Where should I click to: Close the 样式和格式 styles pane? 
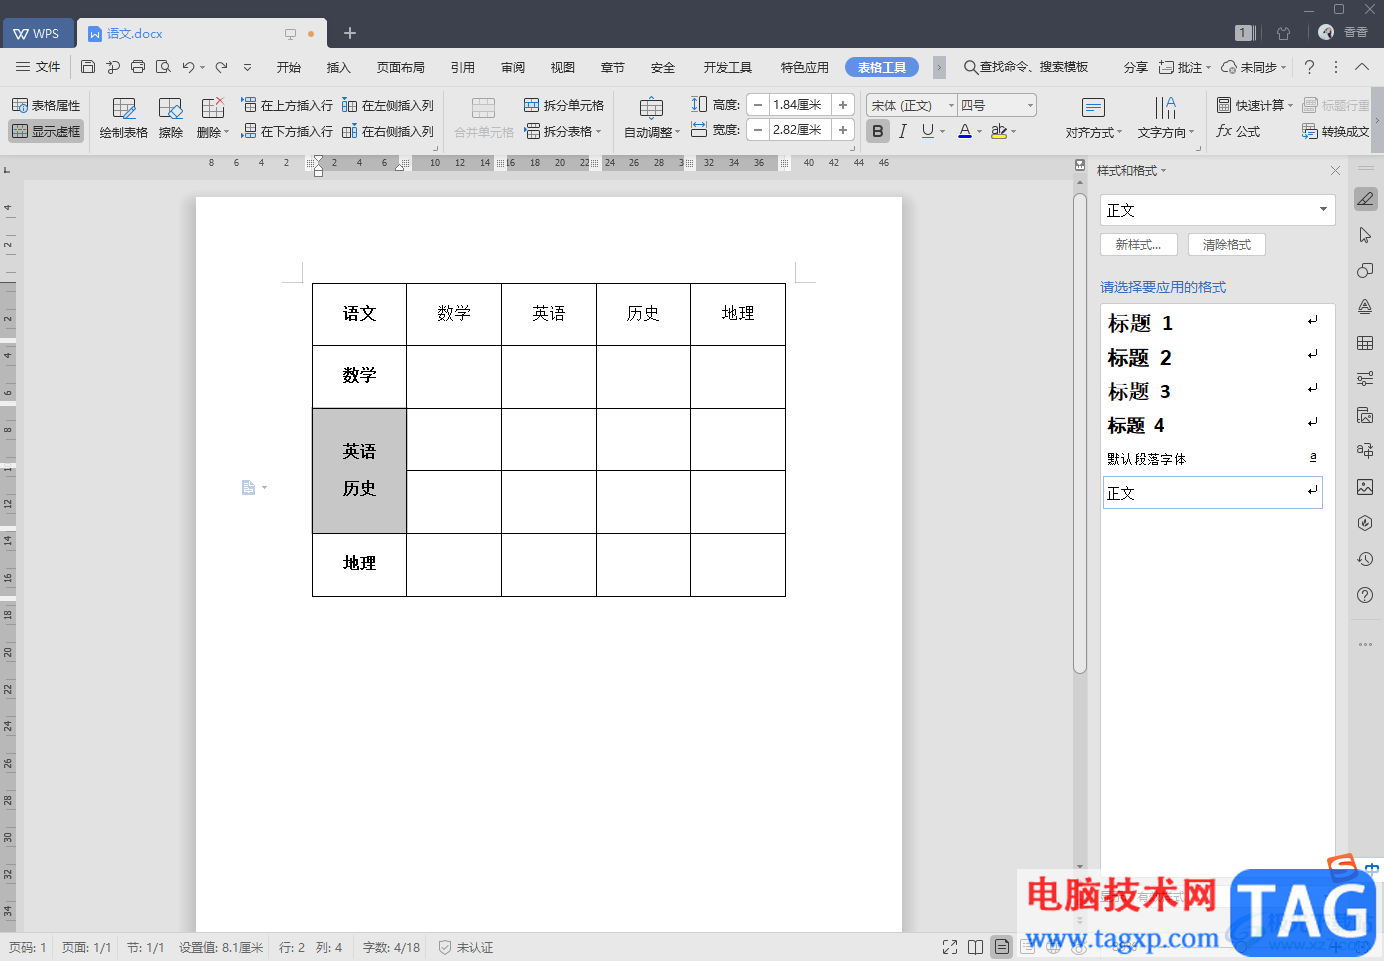point(1335,171)
